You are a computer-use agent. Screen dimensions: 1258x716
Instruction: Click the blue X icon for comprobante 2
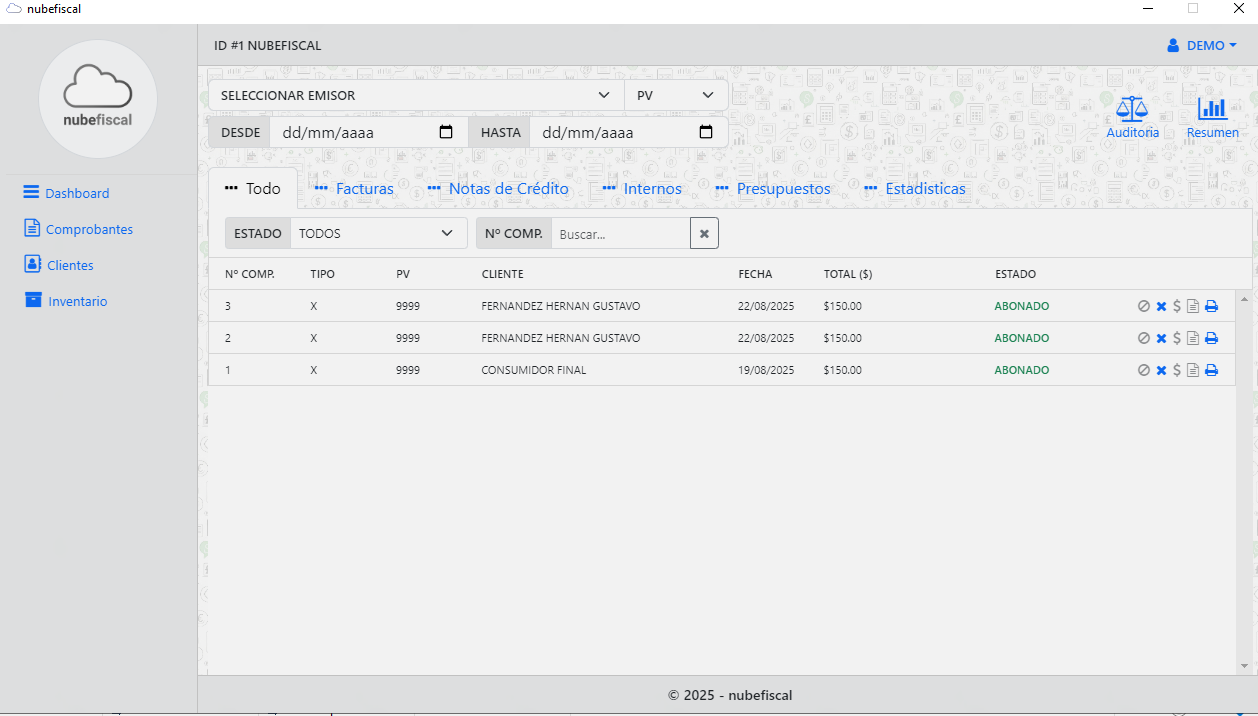[x=1161, y=339]
